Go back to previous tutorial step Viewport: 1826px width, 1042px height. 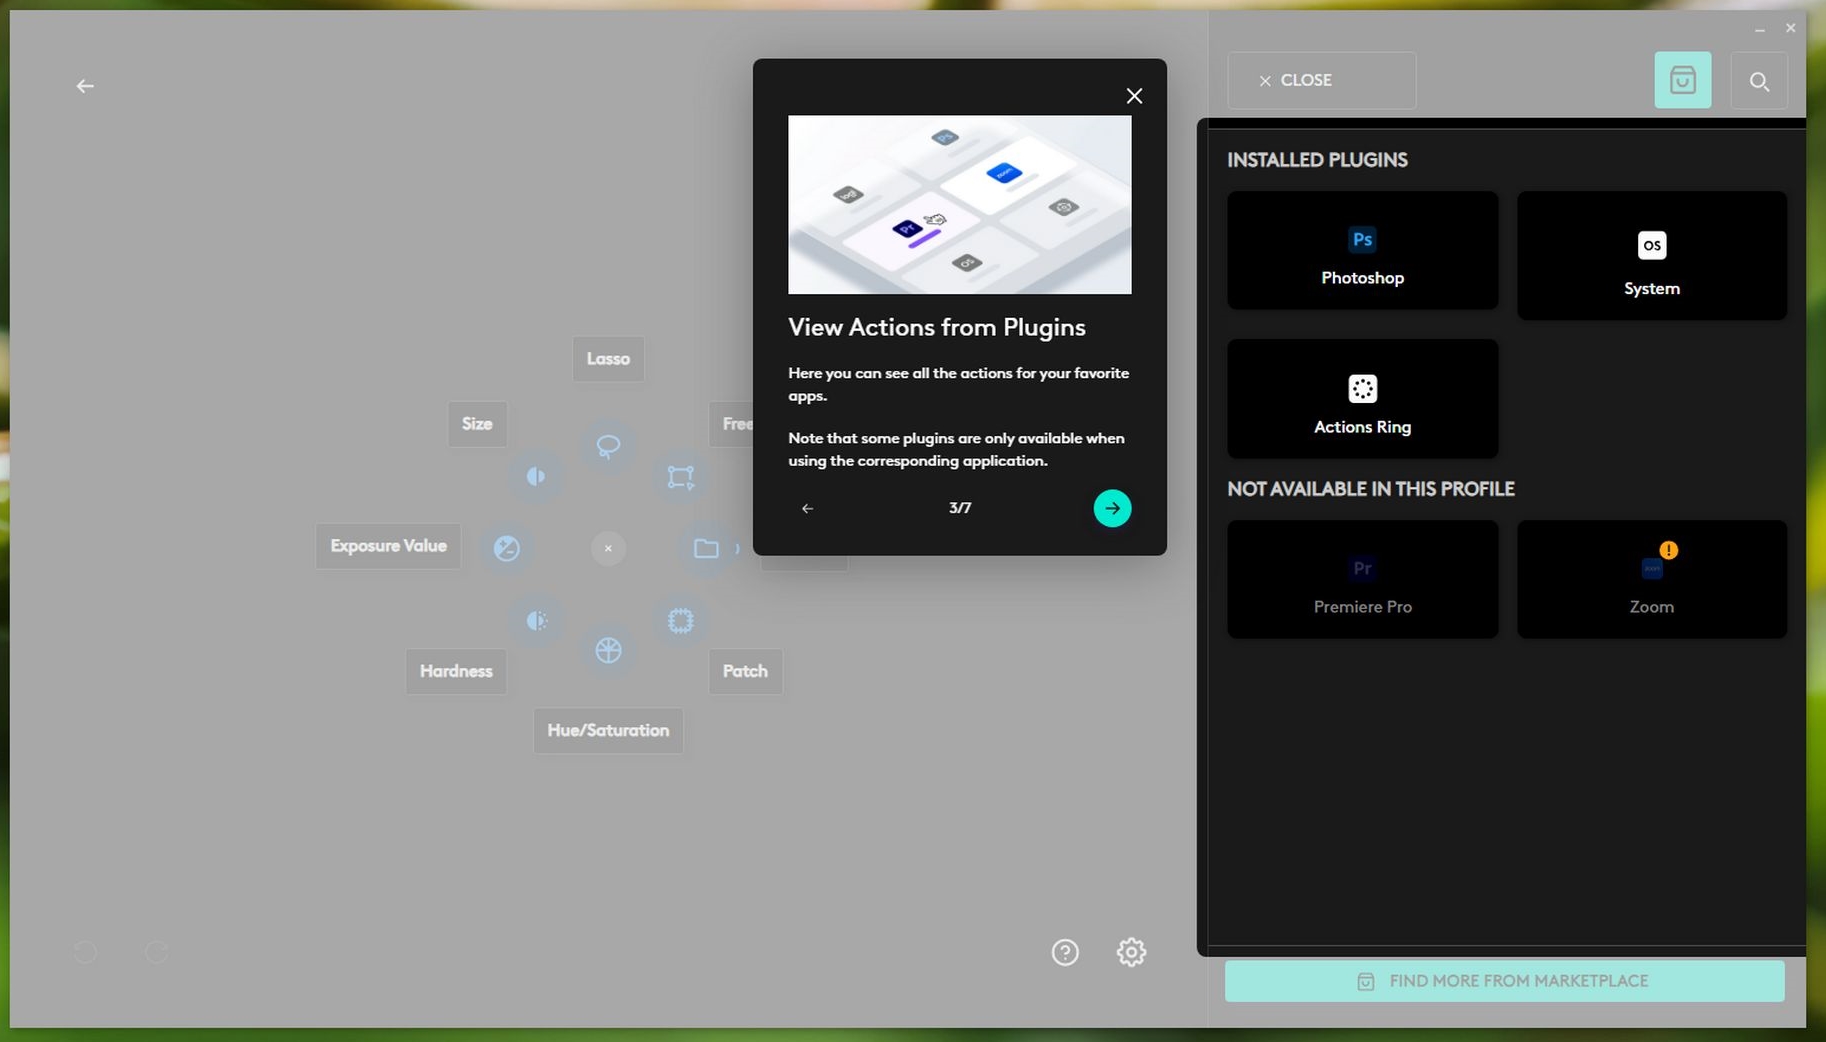click(x=807, y=508)
